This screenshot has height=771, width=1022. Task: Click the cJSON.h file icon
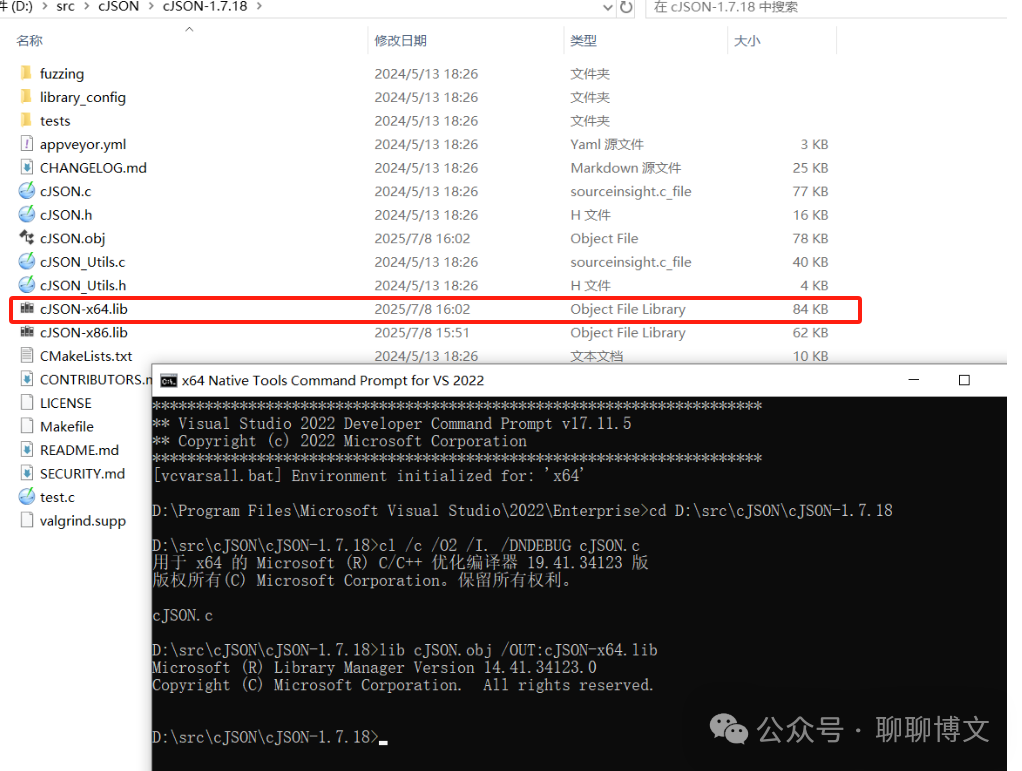[27, 214]
